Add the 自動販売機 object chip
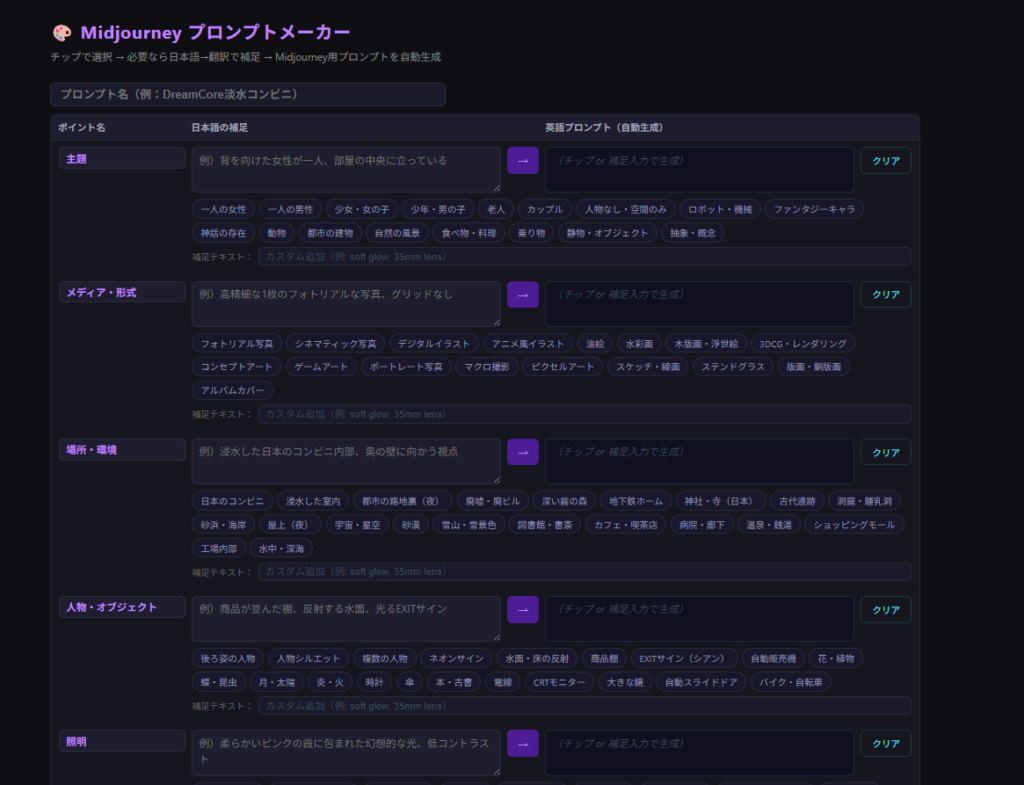1024x785 pixels. point(773,658)
